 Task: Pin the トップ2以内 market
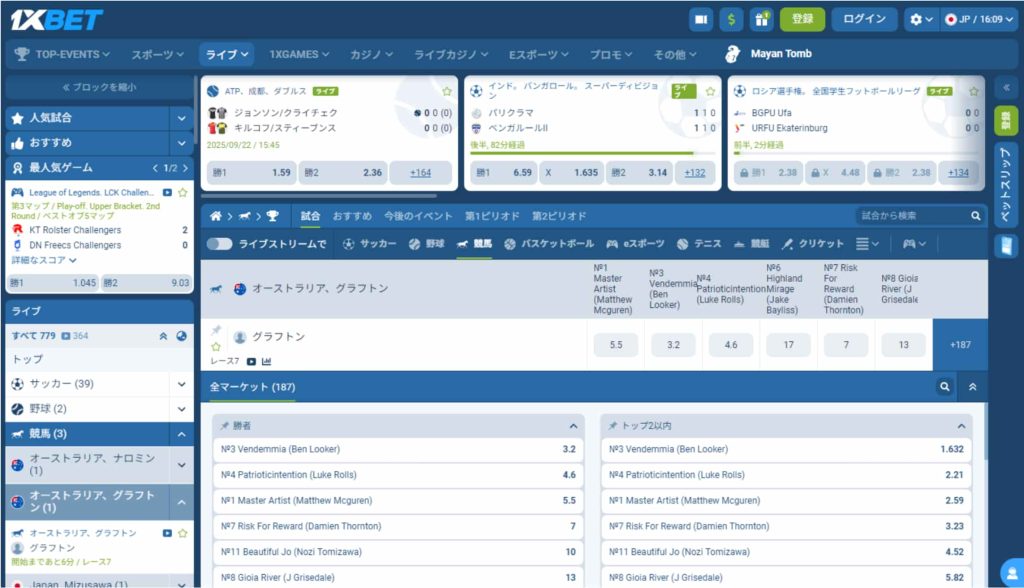tap(613, 426)
